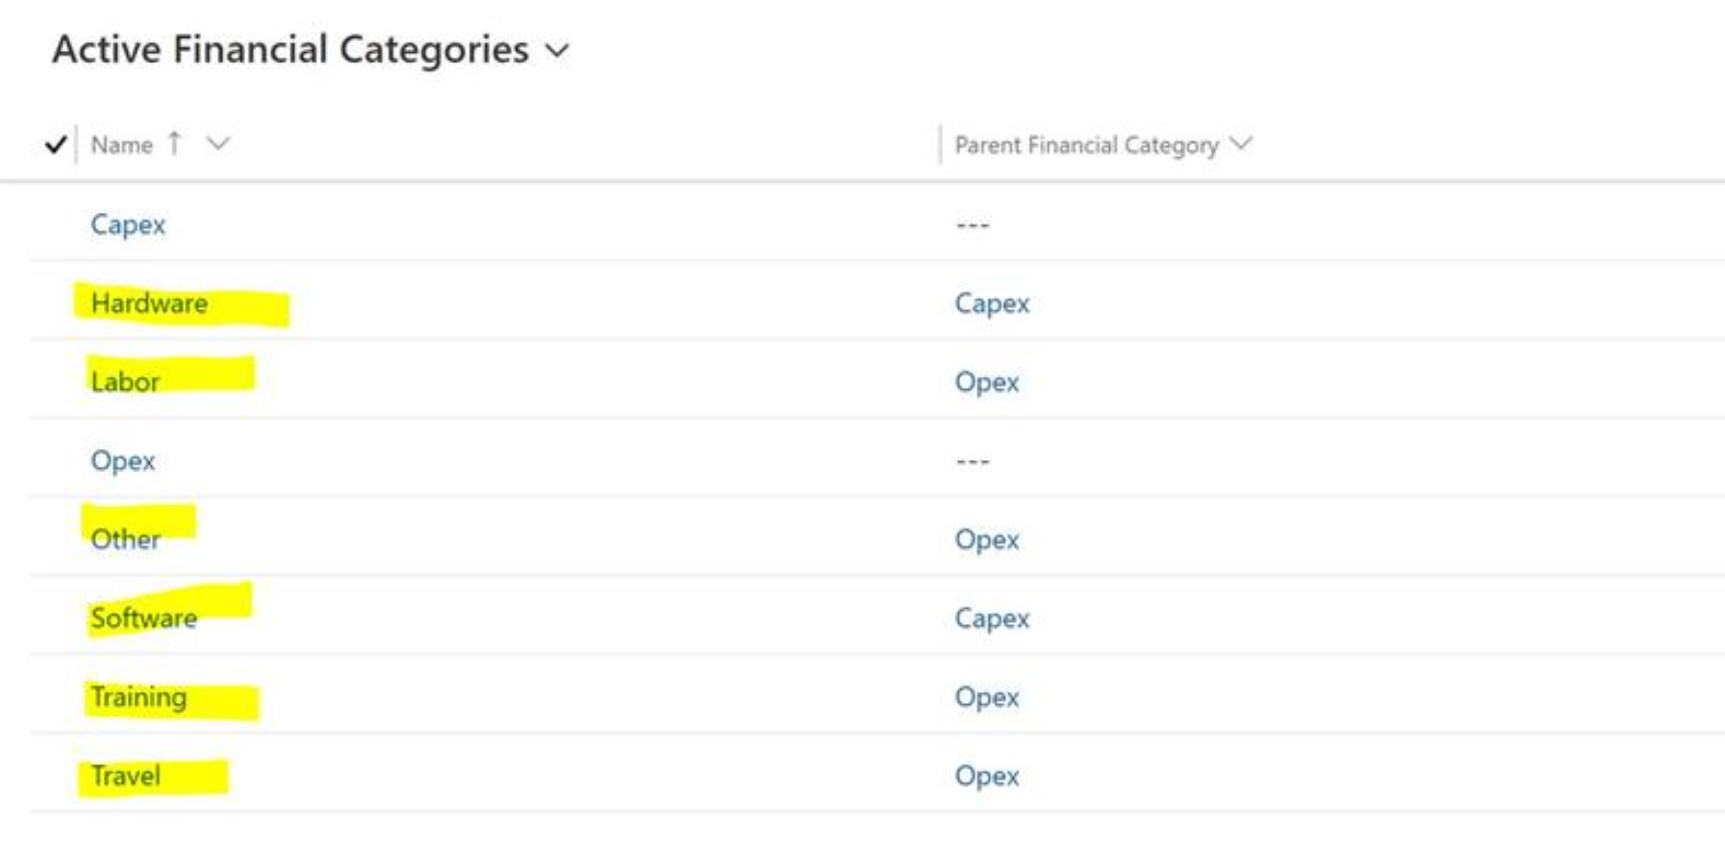The height and width of the screenshot is (855, 1725).
Task: Open the Opex category record
Action: click(123, 461)
